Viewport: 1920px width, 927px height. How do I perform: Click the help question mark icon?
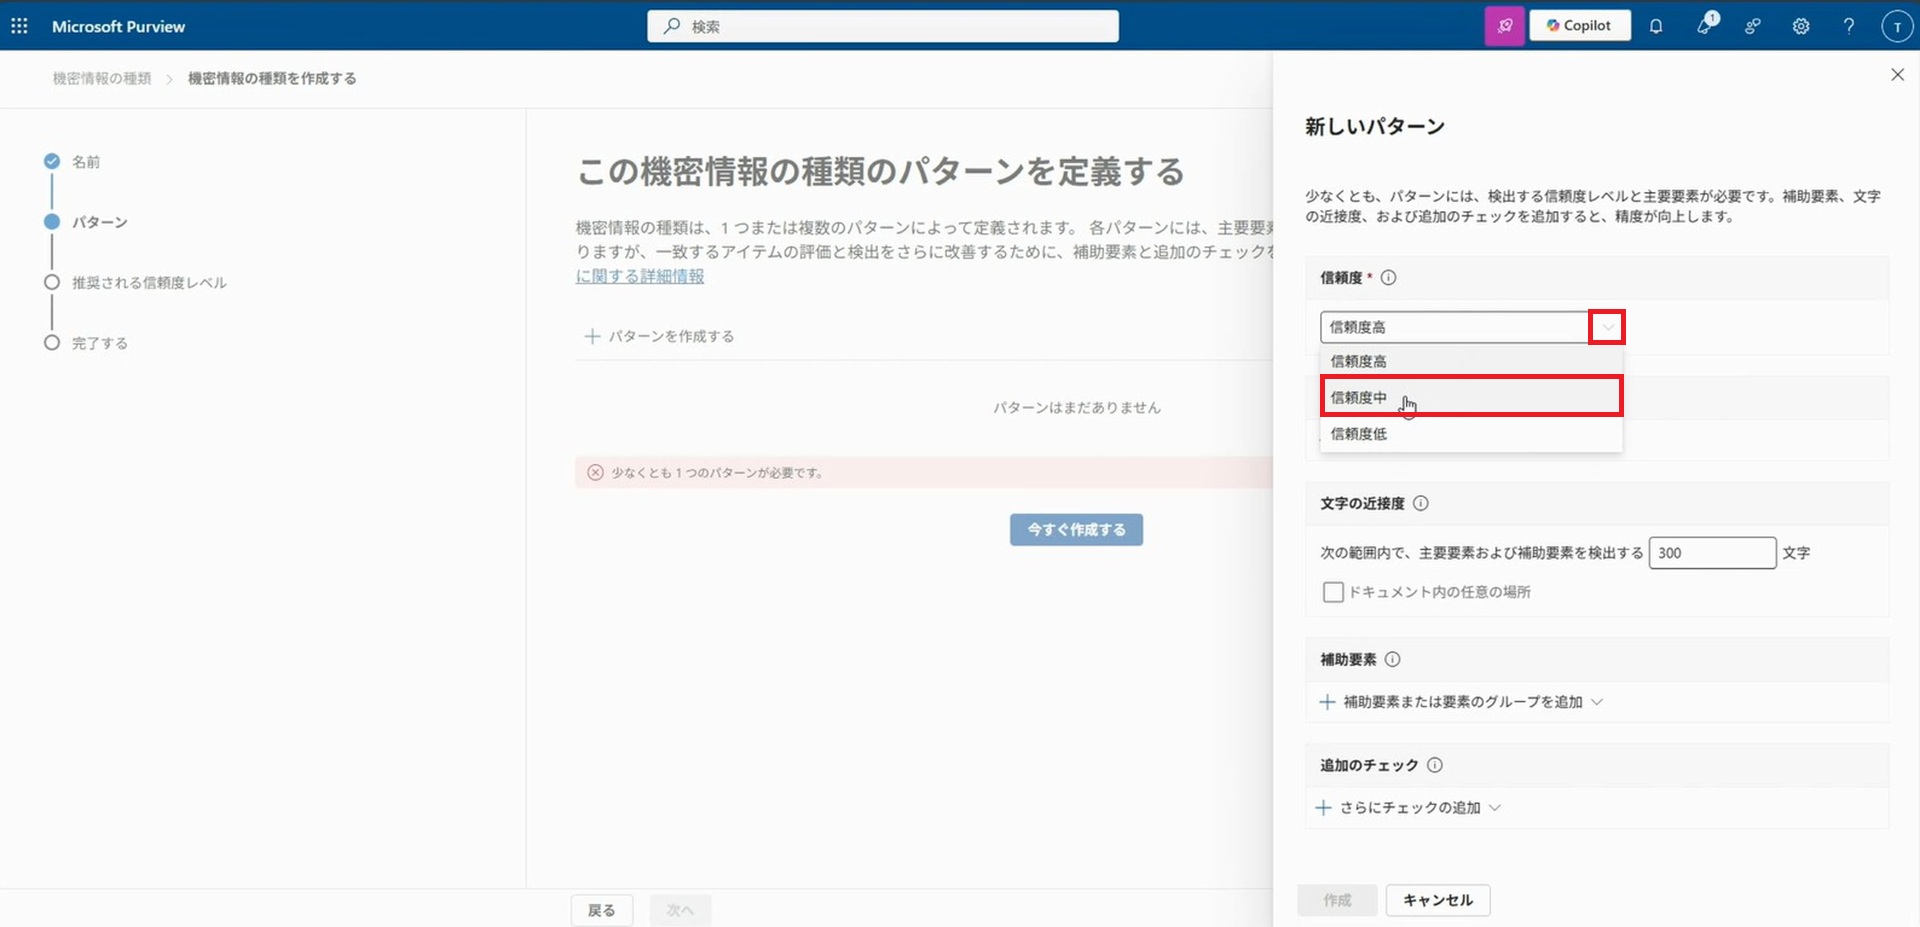tap(1848, 26)
